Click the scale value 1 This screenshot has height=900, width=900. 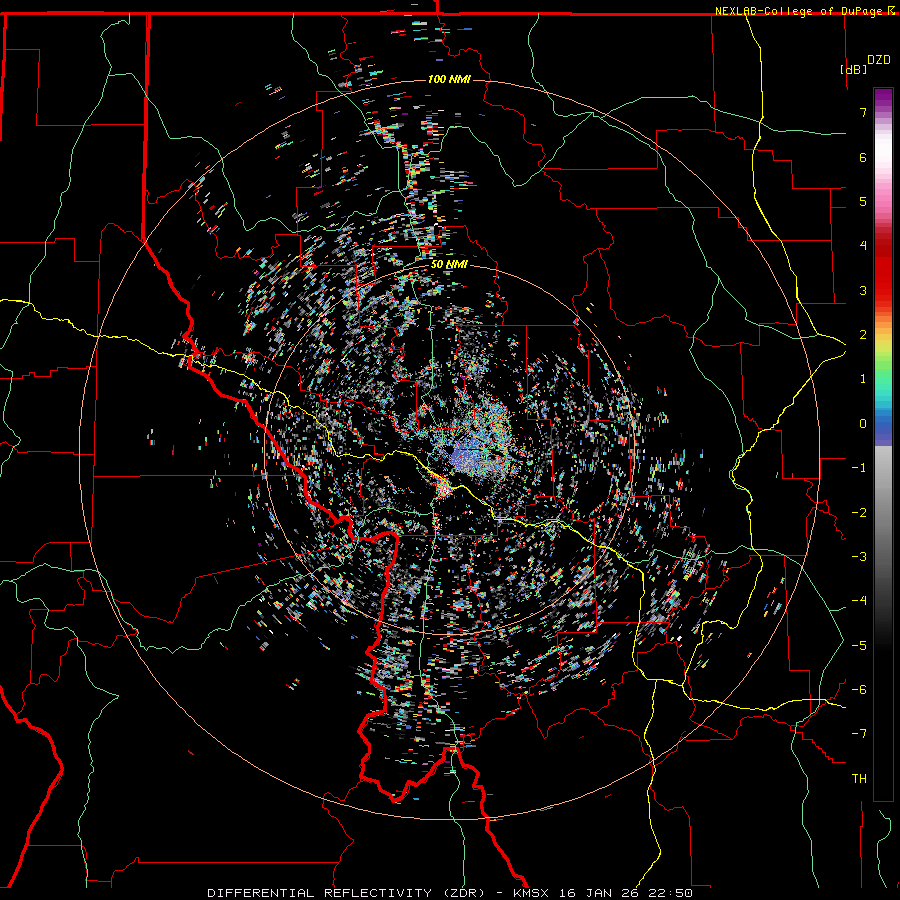tap(863, 379)
